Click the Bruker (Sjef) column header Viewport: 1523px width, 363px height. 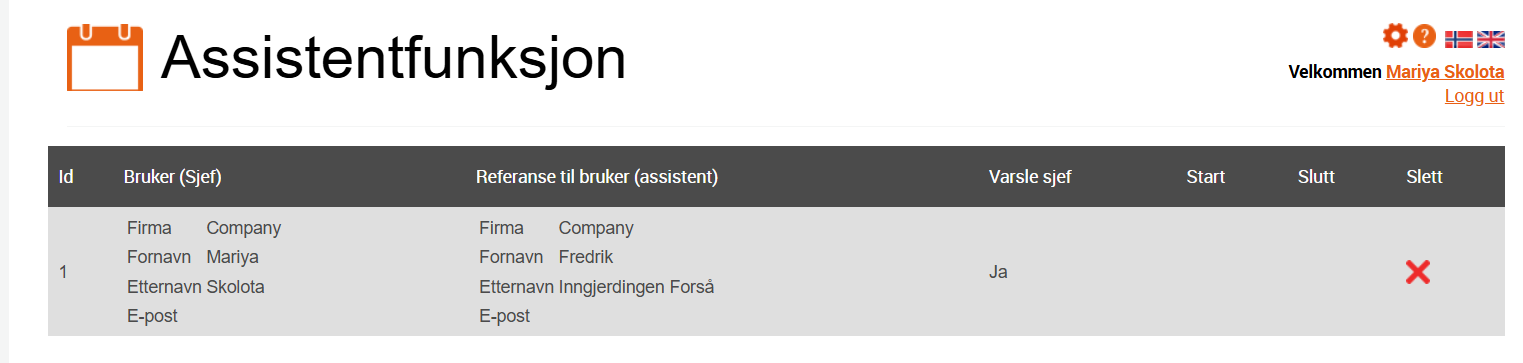coord(172,177)
